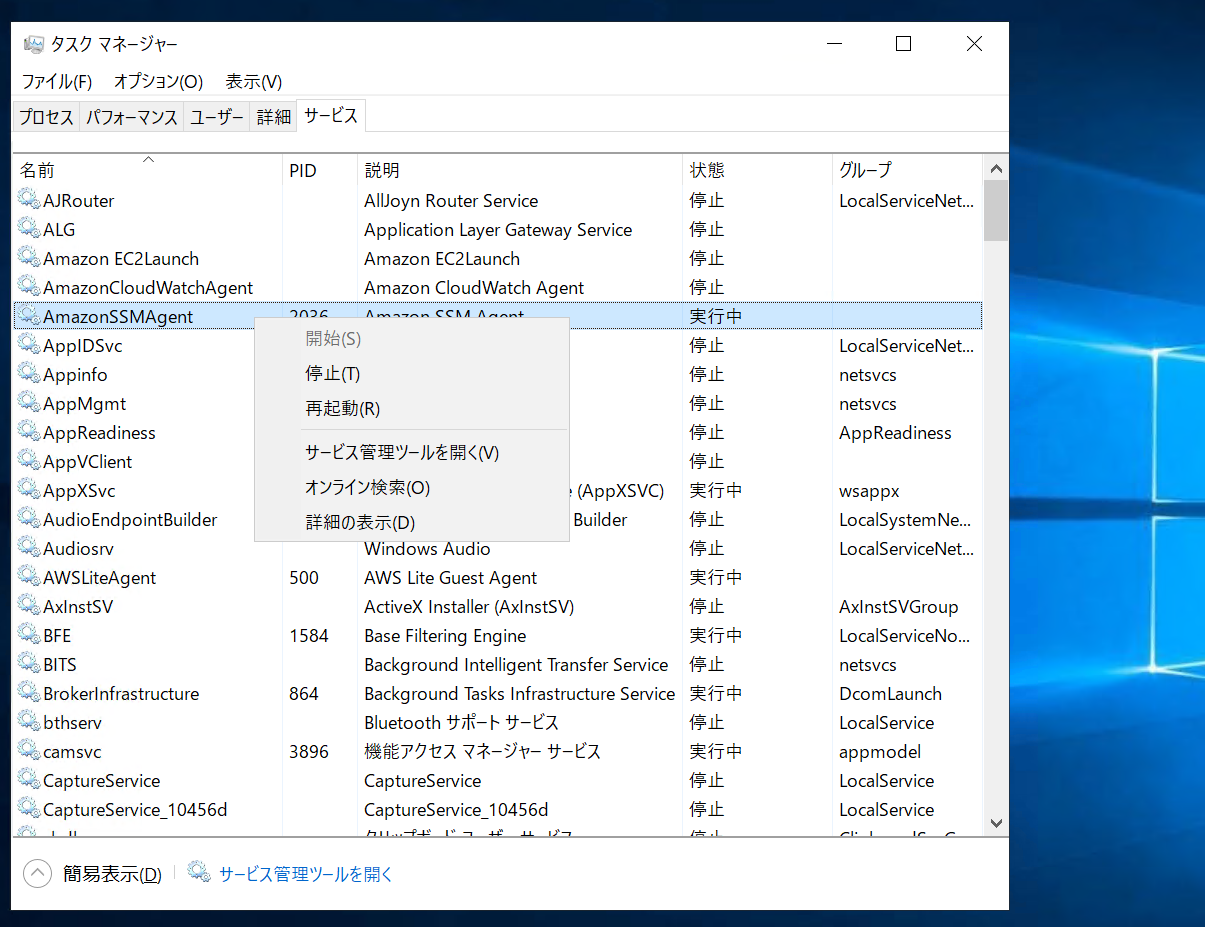Click the wsappx group cell
This screenshot has width=1205, height=927.
[869, 490]
